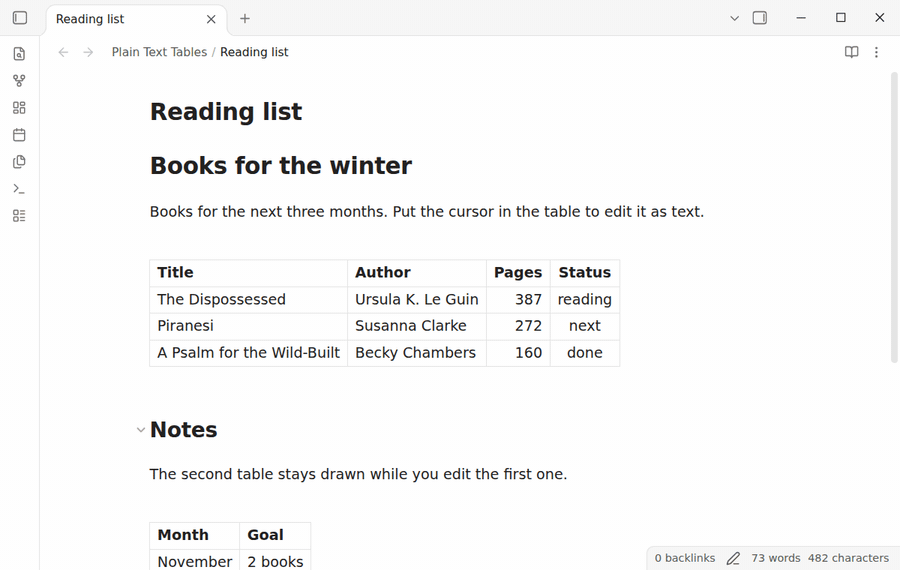Toggle the right sidebar
The image size is (900, 570).
[759, 18]
